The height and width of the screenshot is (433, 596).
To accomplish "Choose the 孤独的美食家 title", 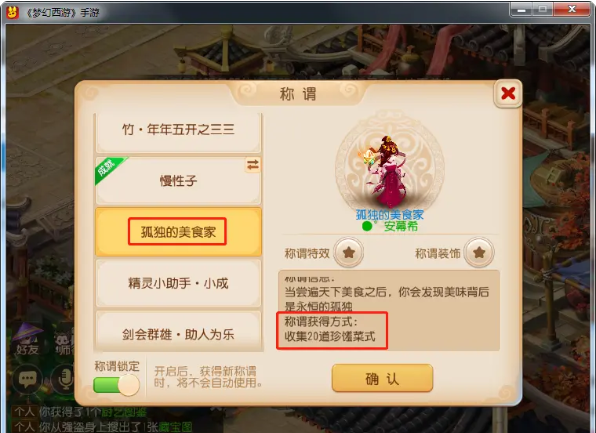I will click(x=178, y=232).
